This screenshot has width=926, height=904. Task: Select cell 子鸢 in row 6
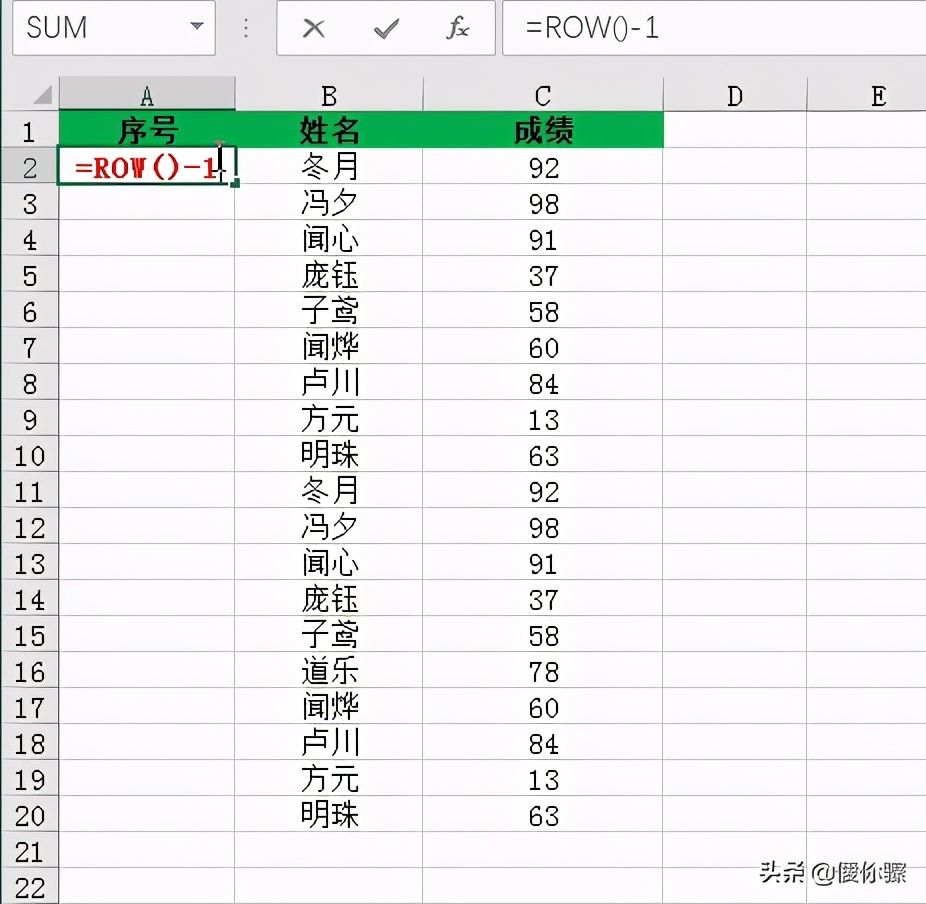point(329,311)
